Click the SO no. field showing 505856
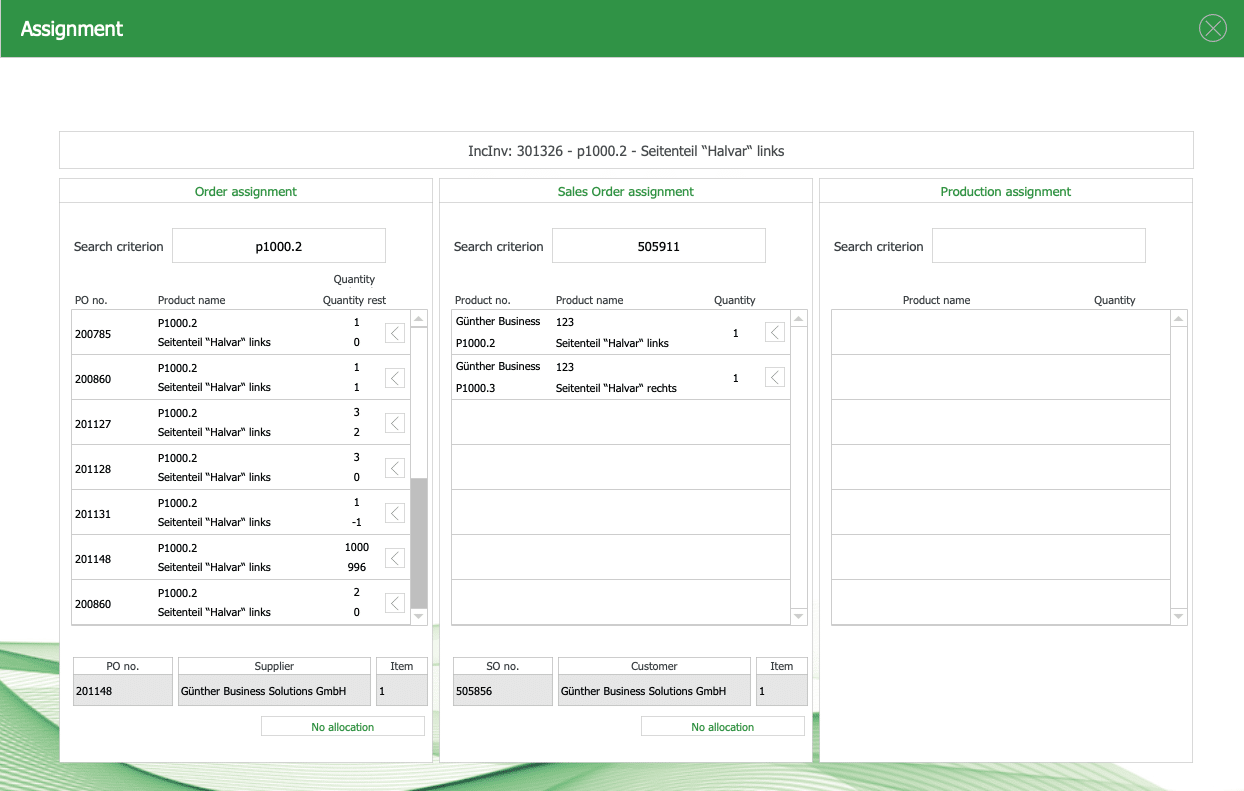This screenshot has width=1244, height=791. pyautogui.click(x=502, y=691)
